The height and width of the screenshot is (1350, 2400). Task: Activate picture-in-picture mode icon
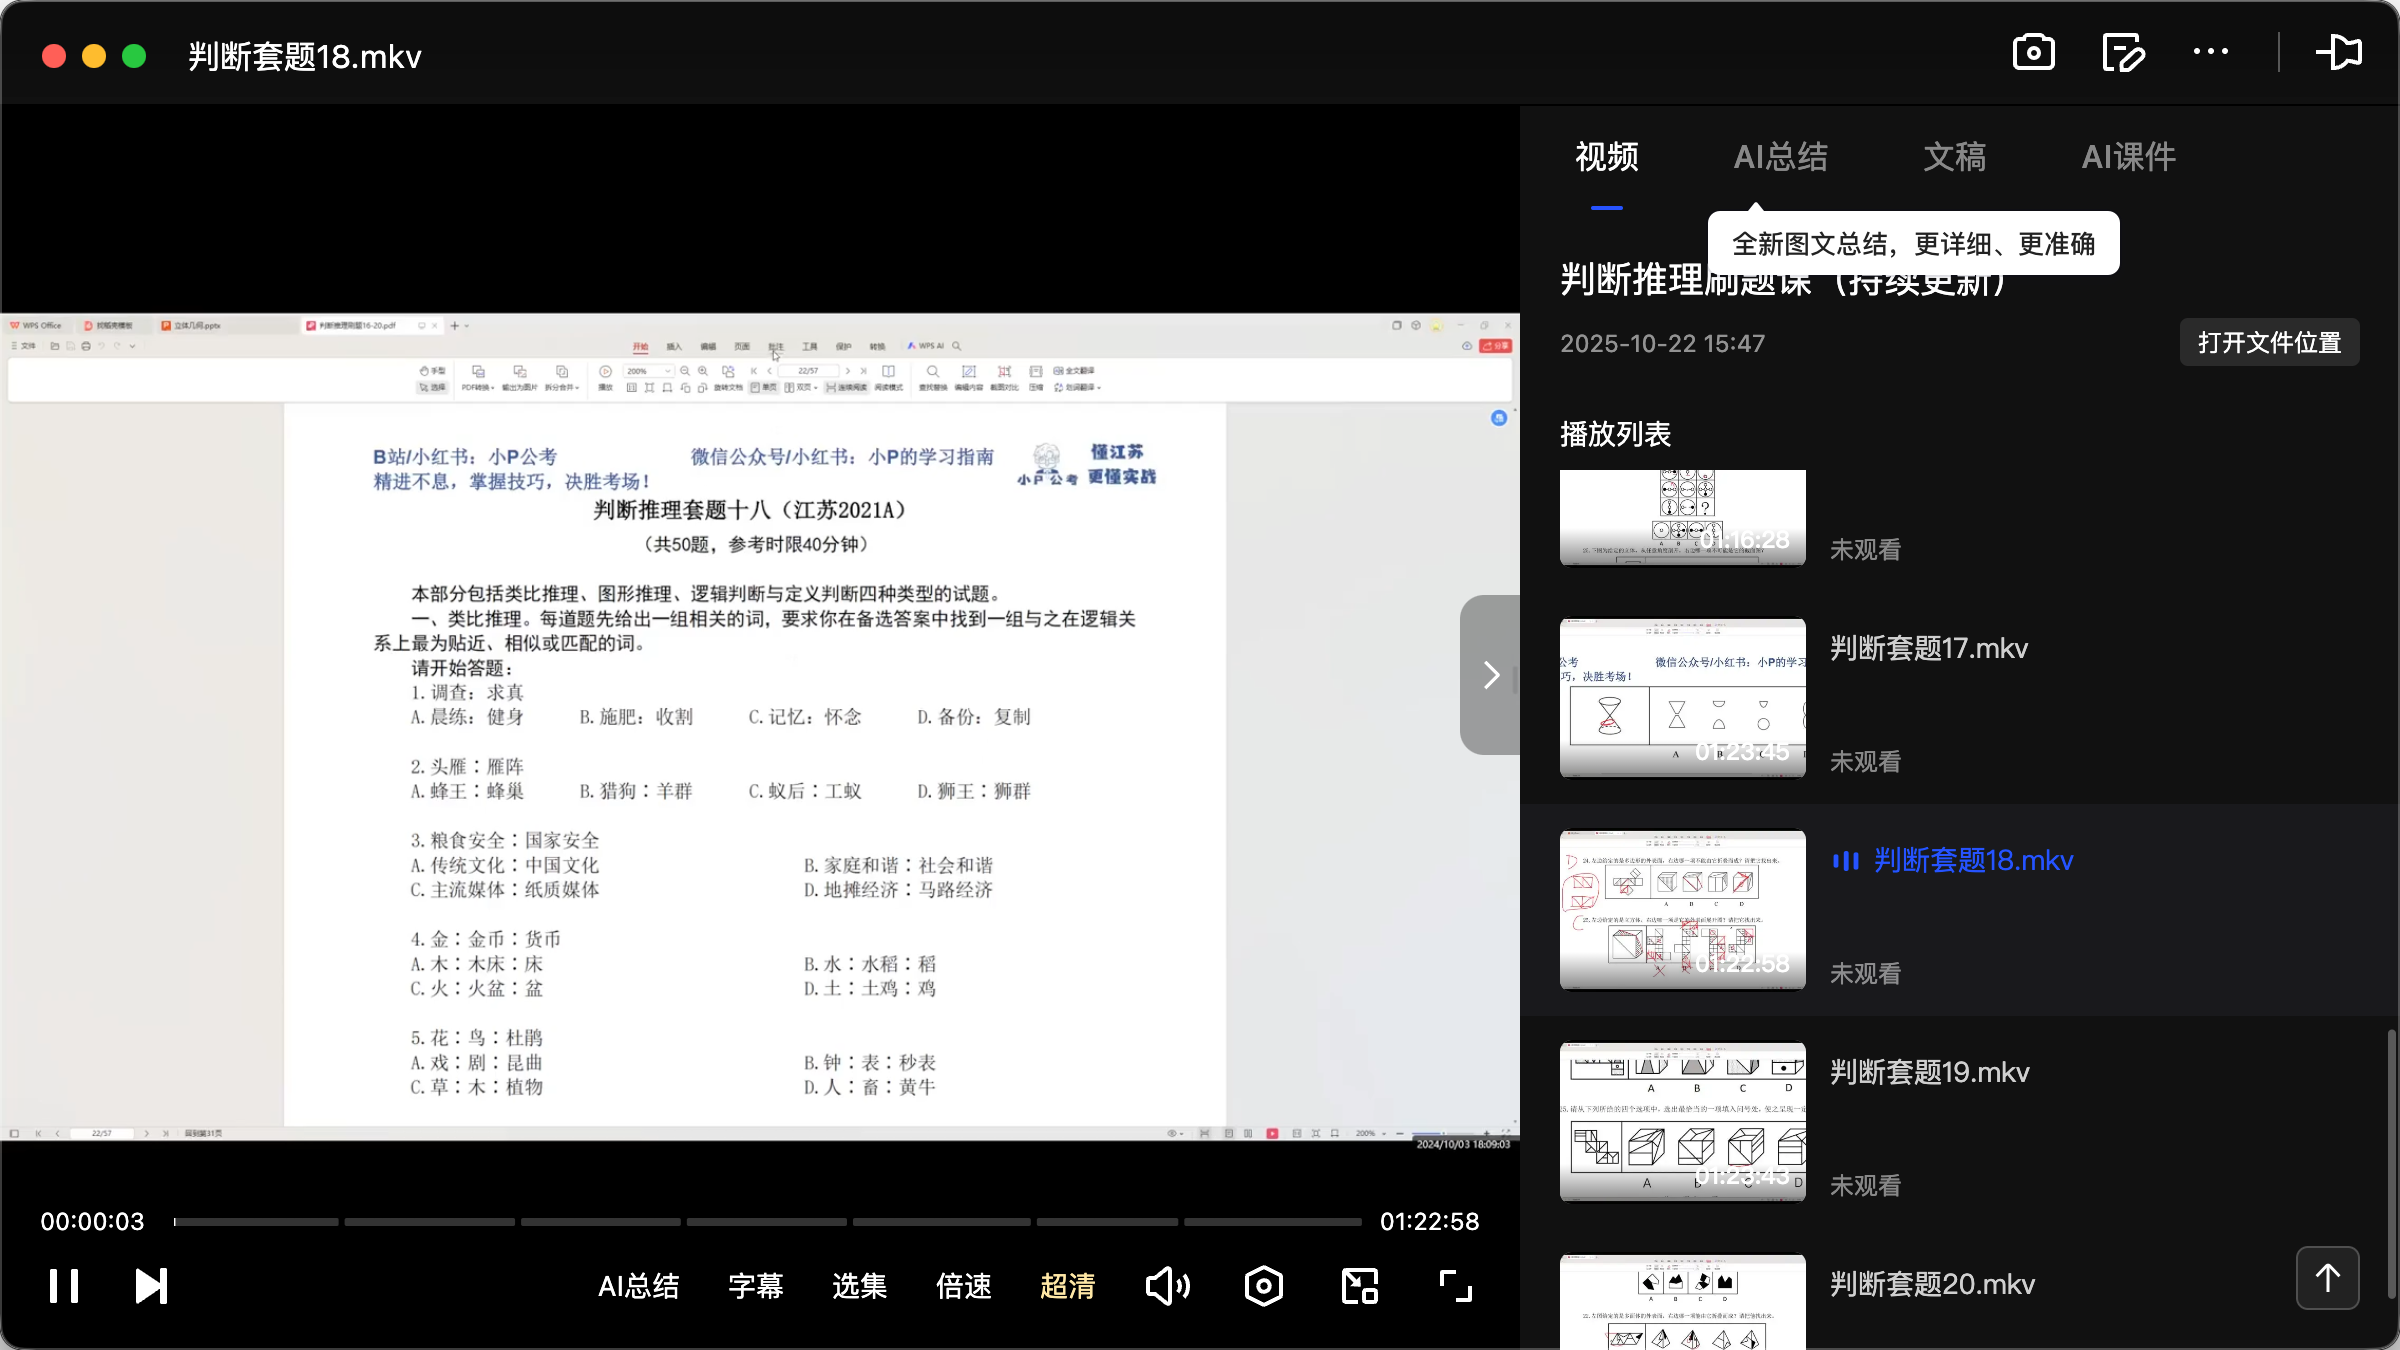click(x=1358, y=1286)
